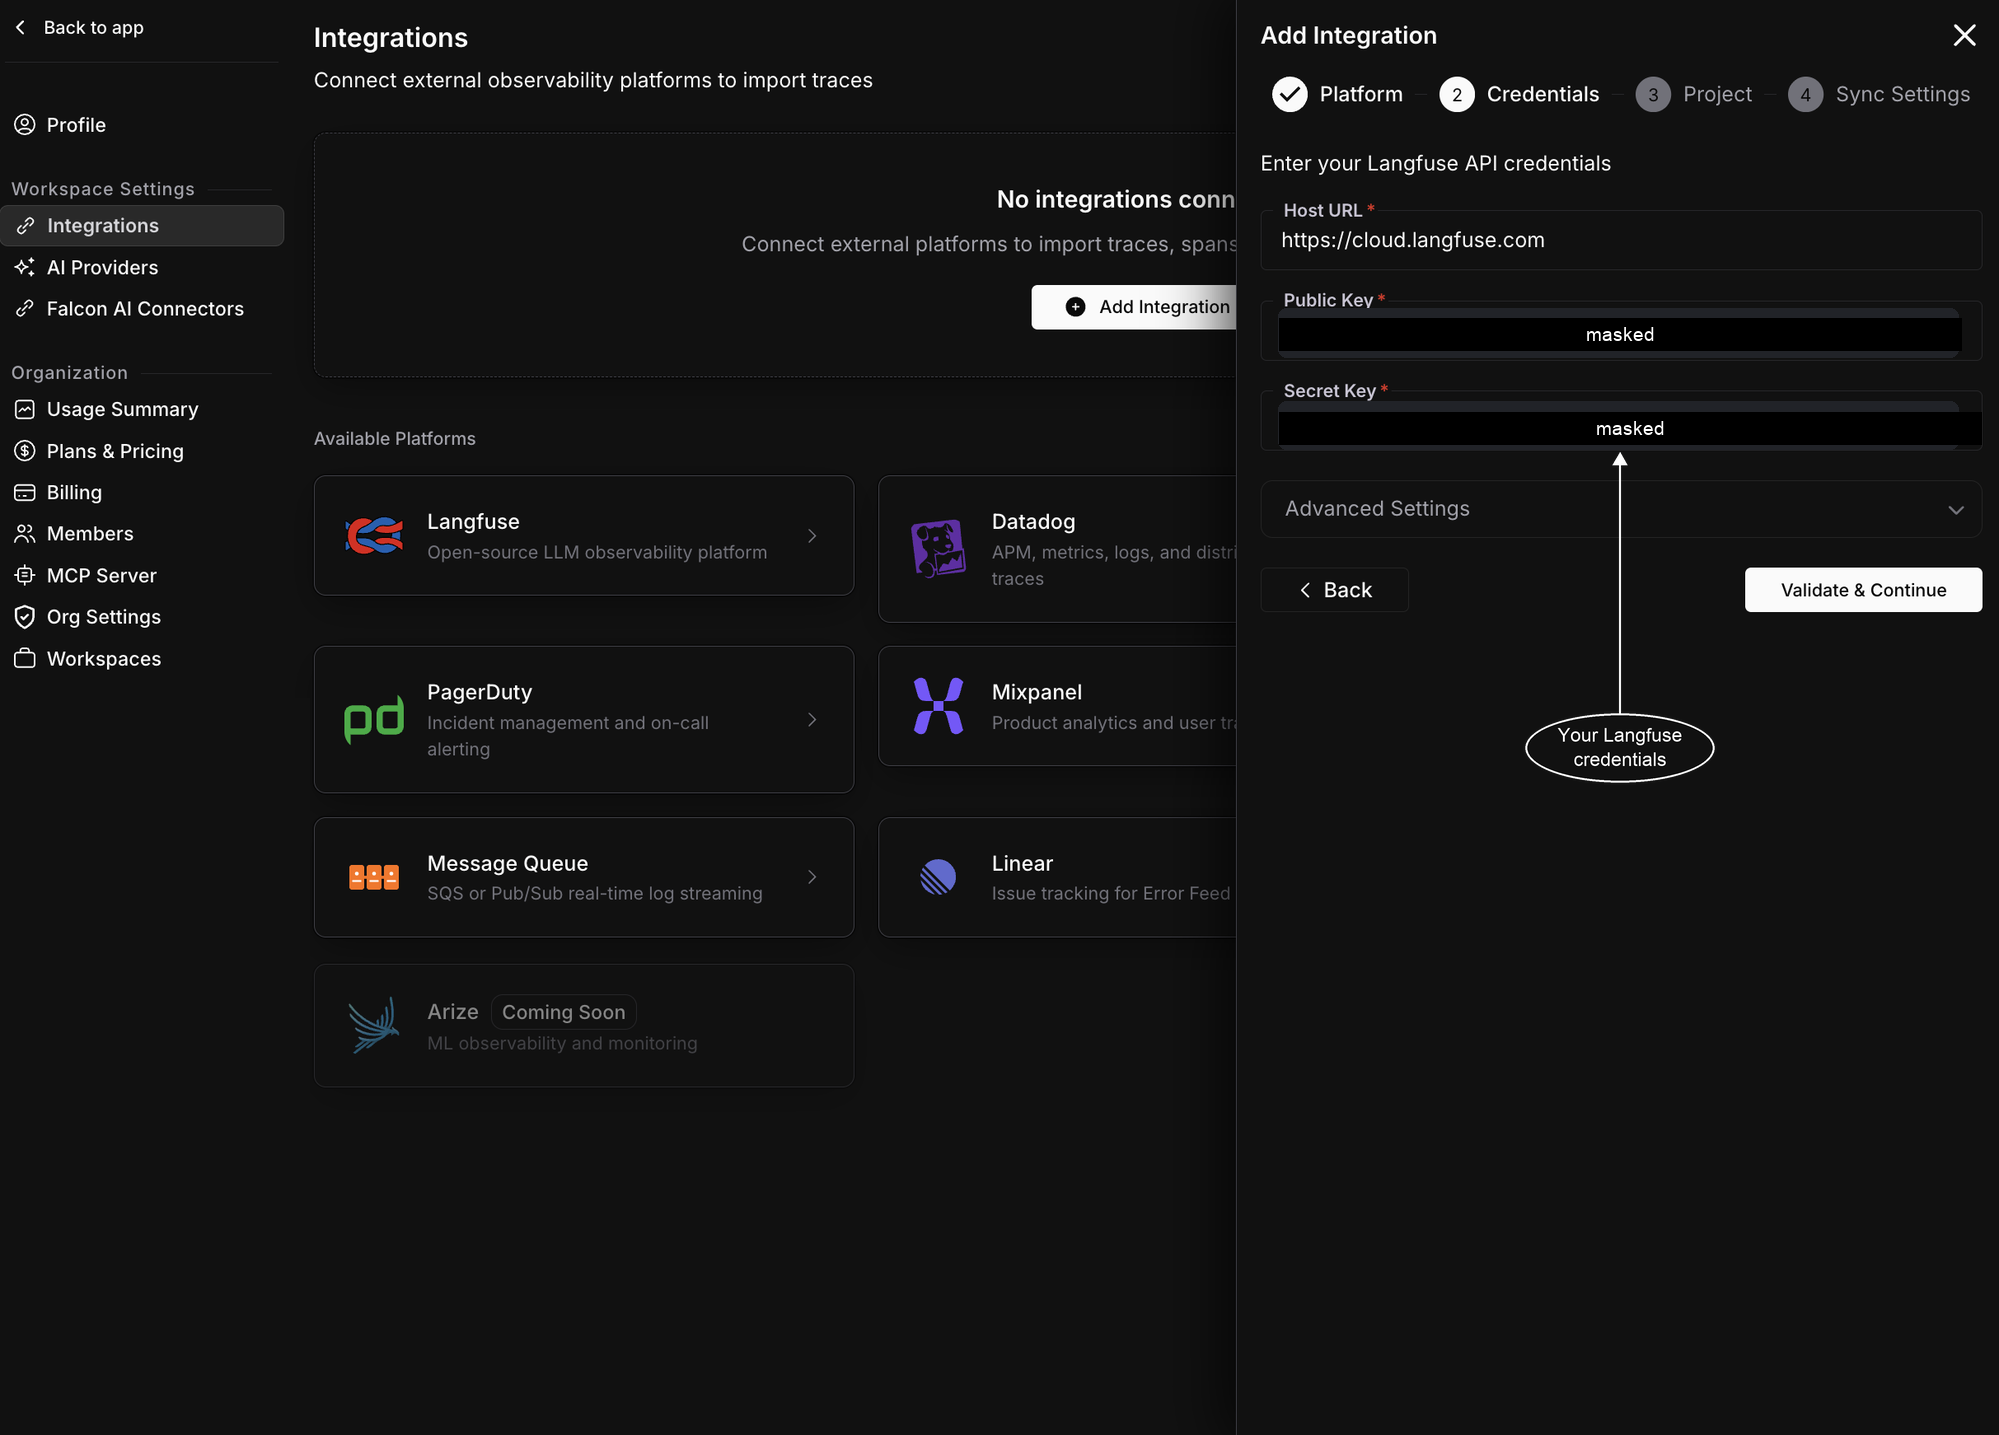Open the Billing page

coord(142,492)
